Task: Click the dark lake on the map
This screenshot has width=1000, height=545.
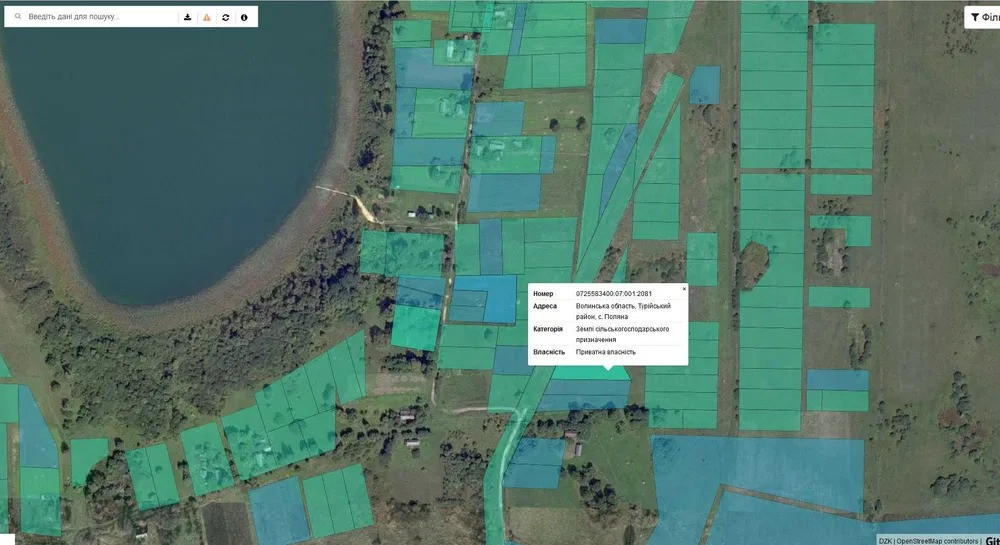Action: tap(170, 130)
